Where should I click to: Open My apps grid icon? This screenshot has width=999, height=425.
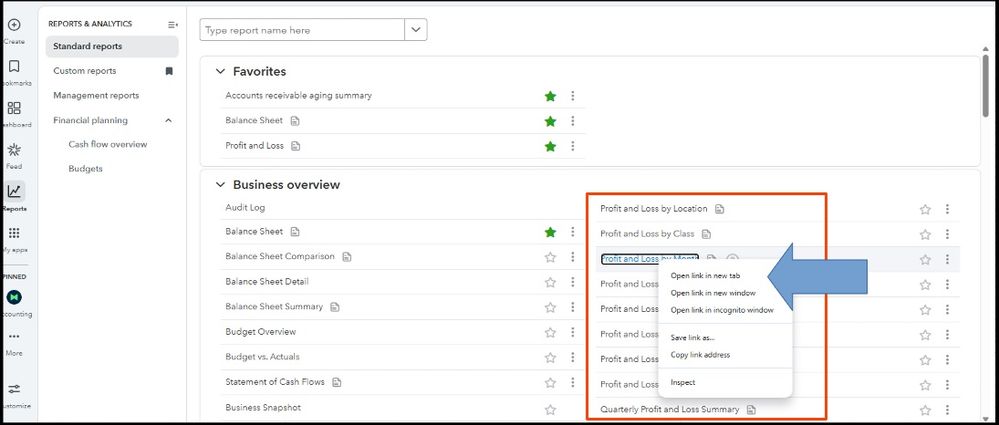pos(14,233)
